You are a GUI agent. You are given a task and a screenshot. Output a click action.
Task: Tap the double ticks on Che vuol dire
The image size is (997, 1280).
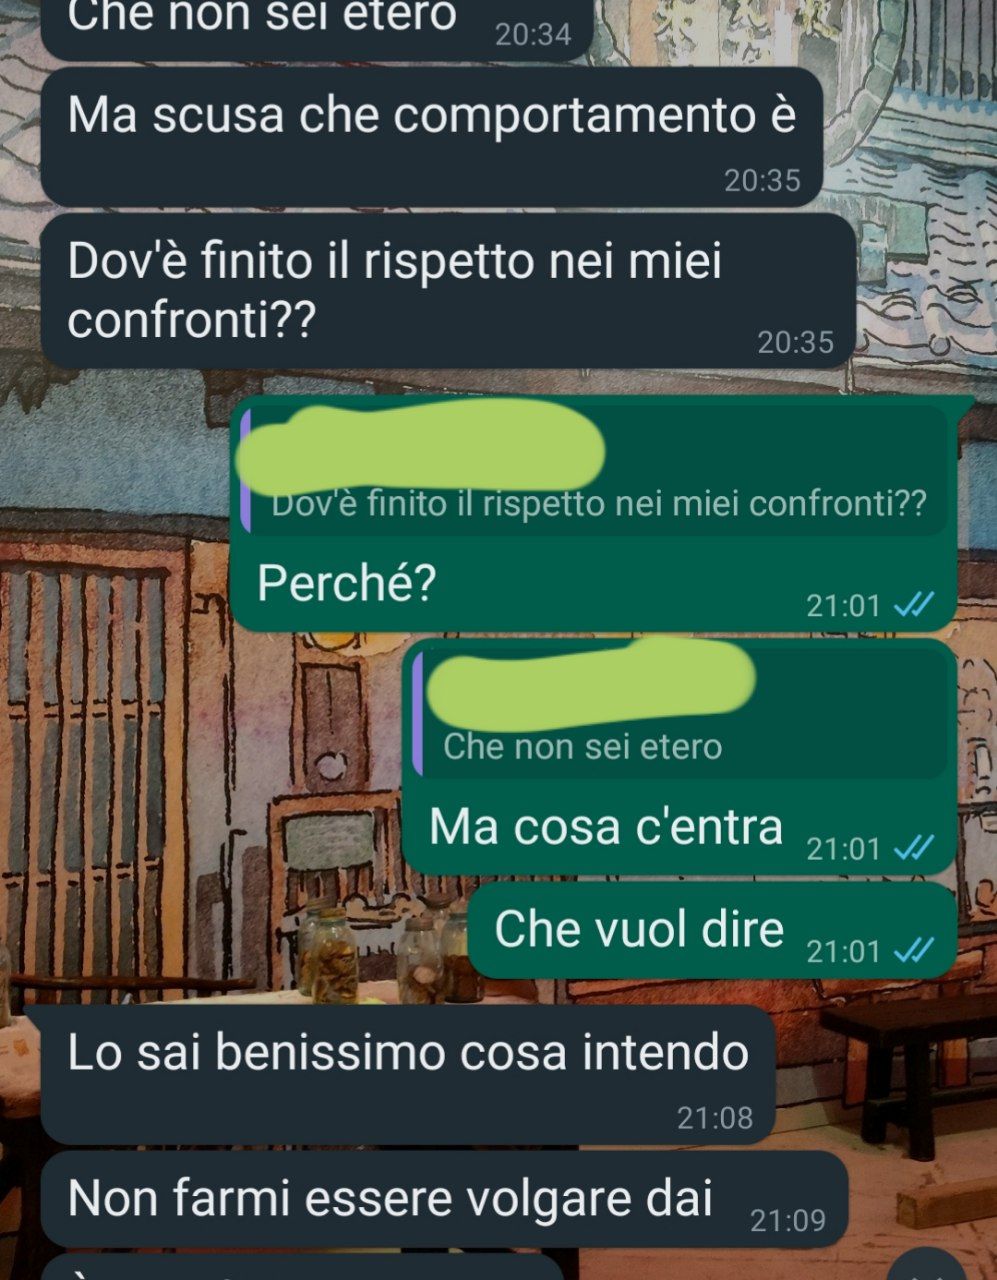(912, 950)
